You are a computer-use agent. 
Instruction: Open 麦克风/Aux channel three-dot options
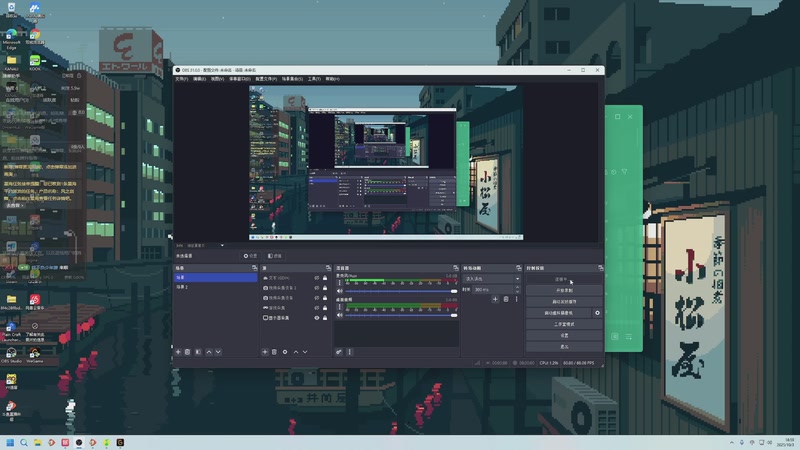click(340, 283)
